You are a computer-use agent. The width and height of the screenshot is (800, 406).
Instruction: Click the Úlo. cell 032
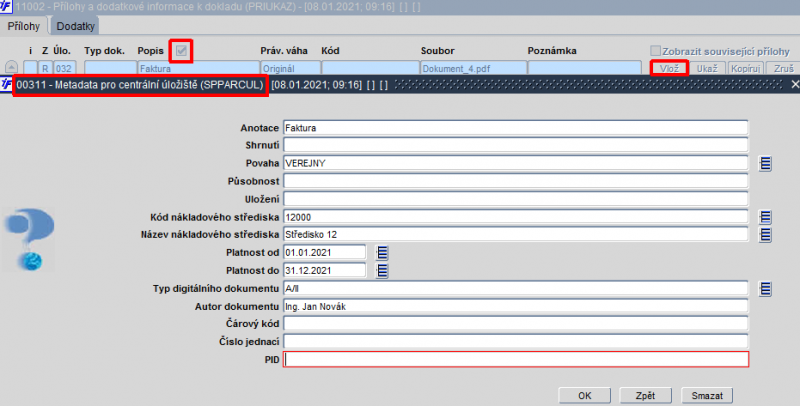(64, 68)
